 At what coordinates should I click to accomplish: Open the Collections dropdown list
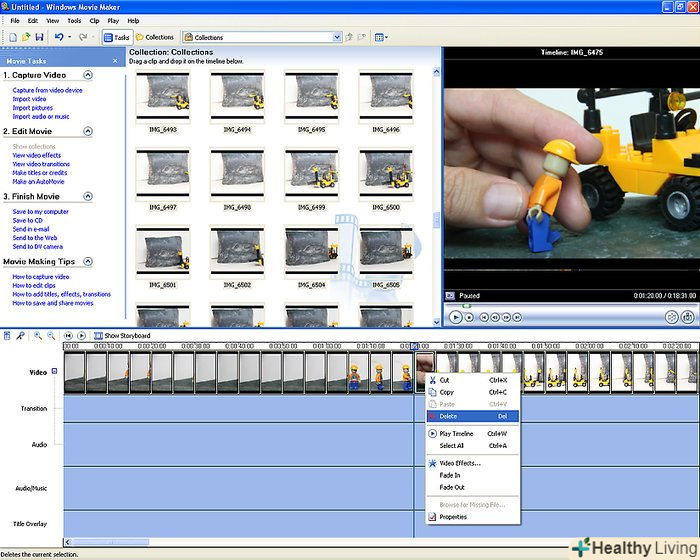tap(337, 37)
